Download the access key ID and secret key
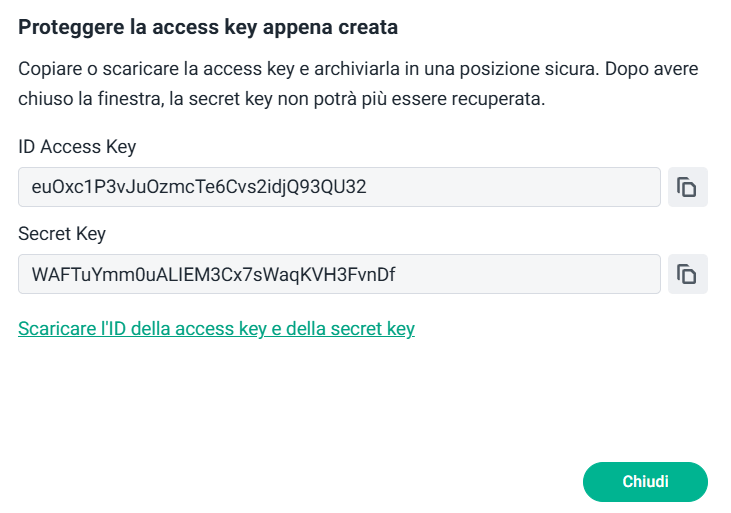The height and width of the screenshot is (513, 731). click(216, 328)
